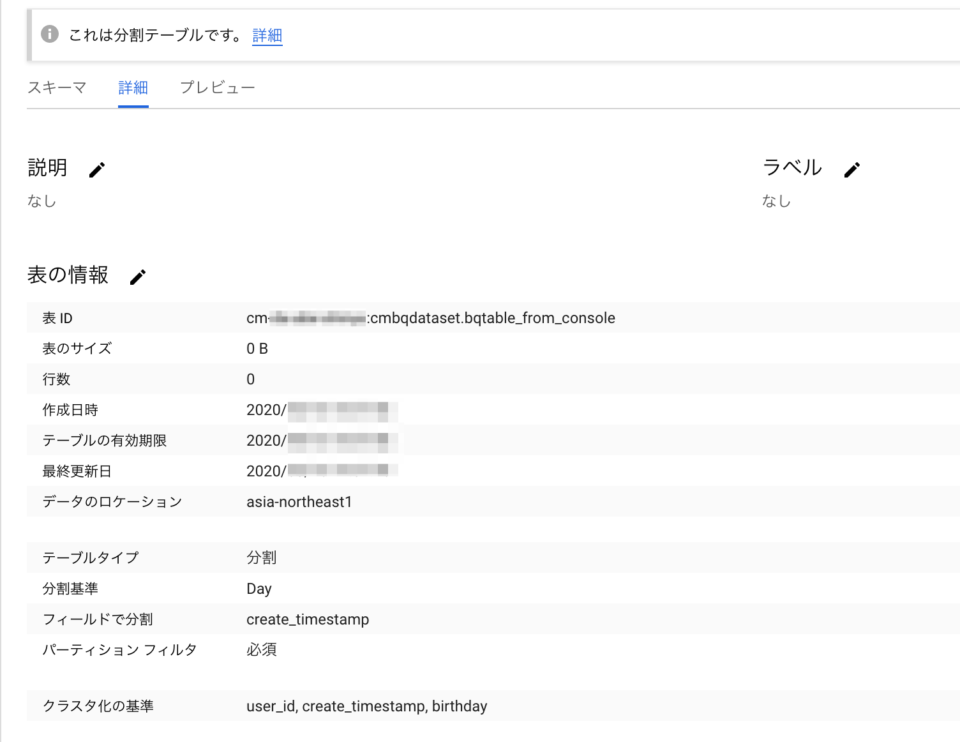Viewport: 960px width, 742px height.
Task: Click the クラスタ化の基準 field list
Action: tap(365, 706)
